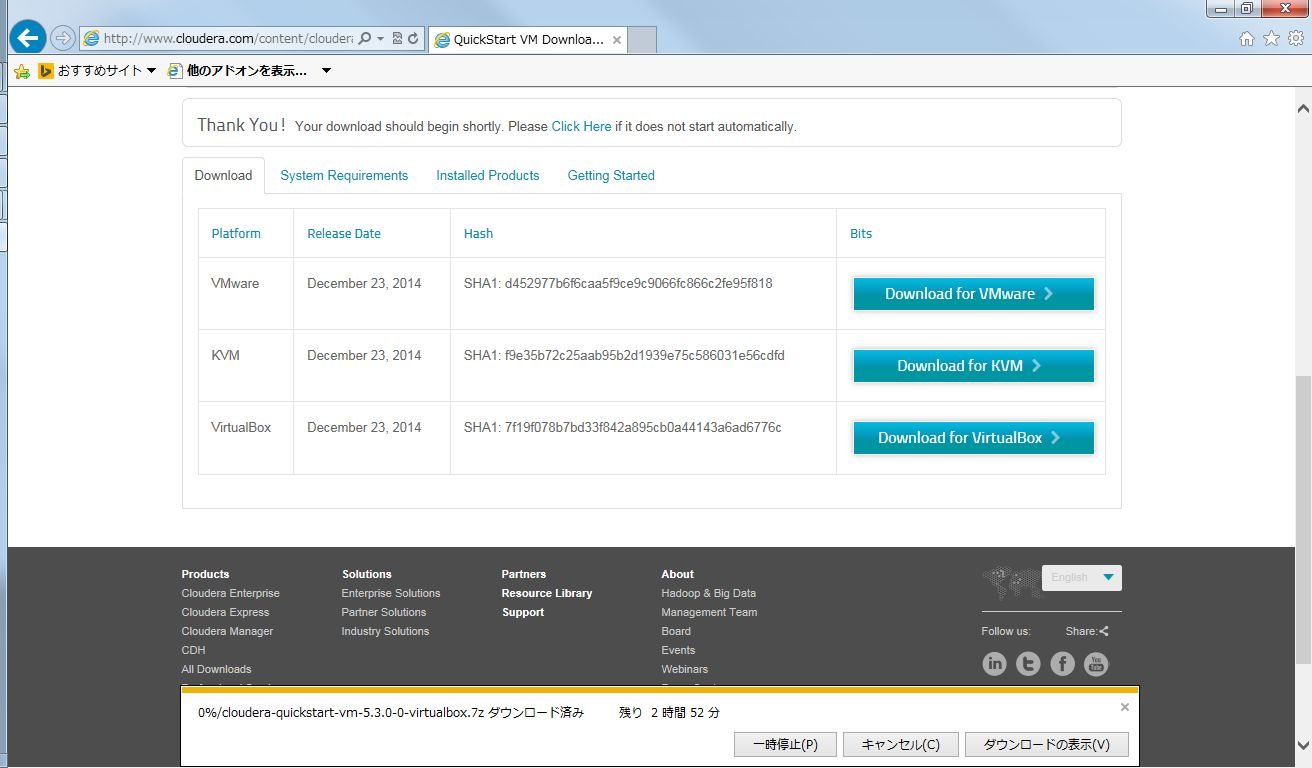Close the download notification bar
1312x768 pixels.
click(1124, 707)
